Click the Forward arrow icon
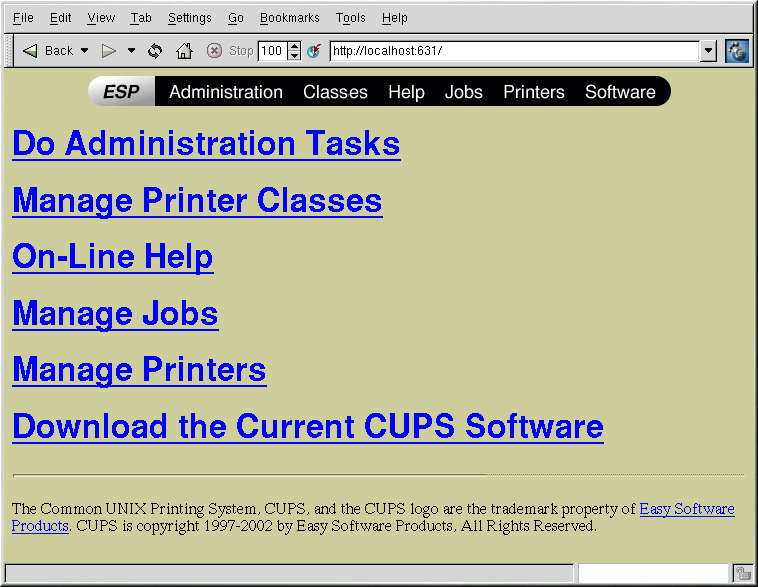Viewport: 758px width, 587px height. tap(109, 51)
